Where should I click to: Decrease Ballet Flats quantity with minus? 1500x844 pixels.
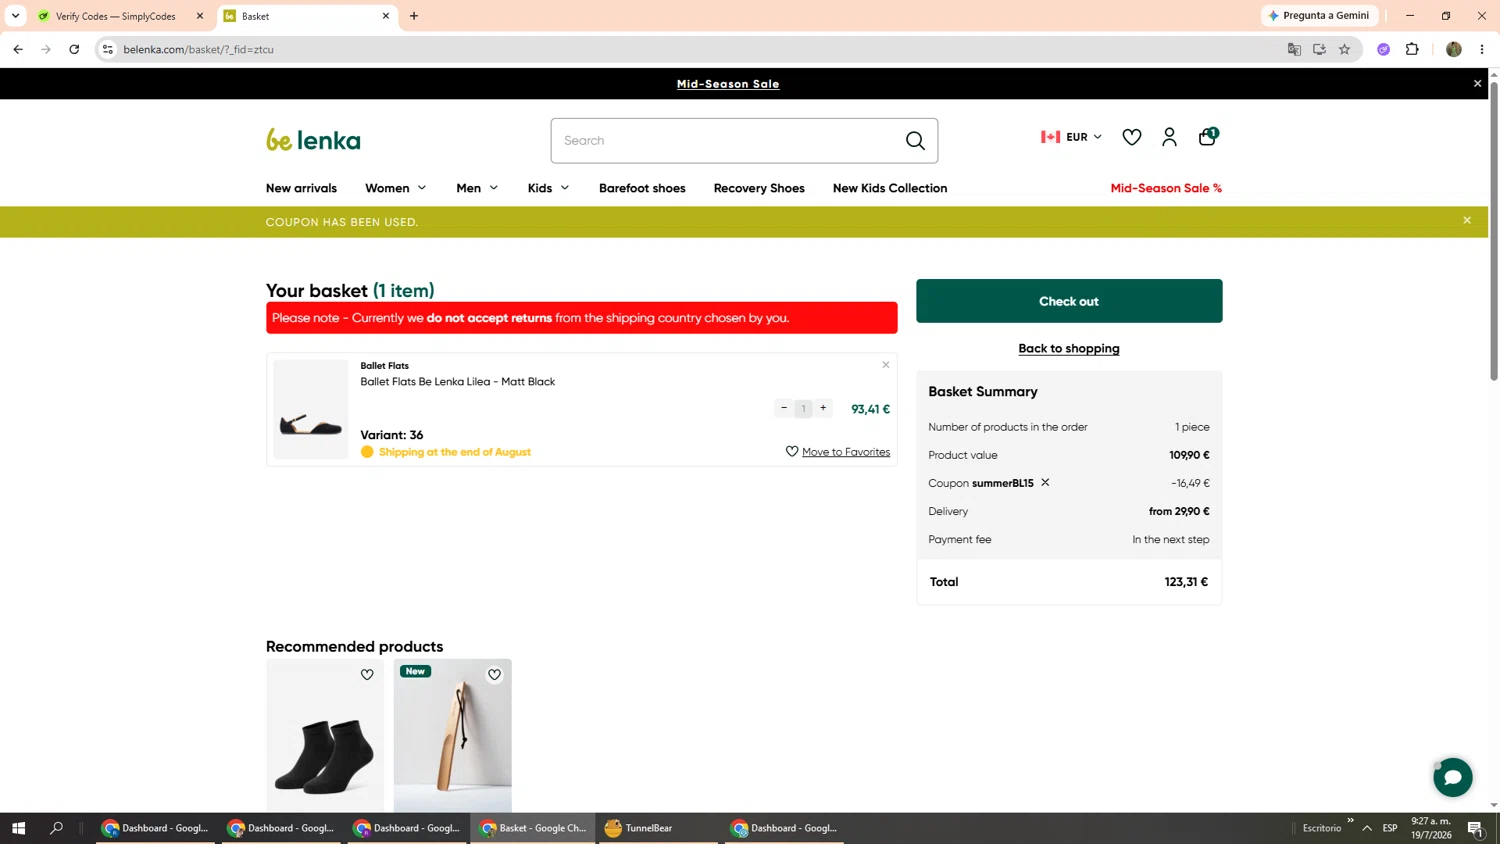784,408
